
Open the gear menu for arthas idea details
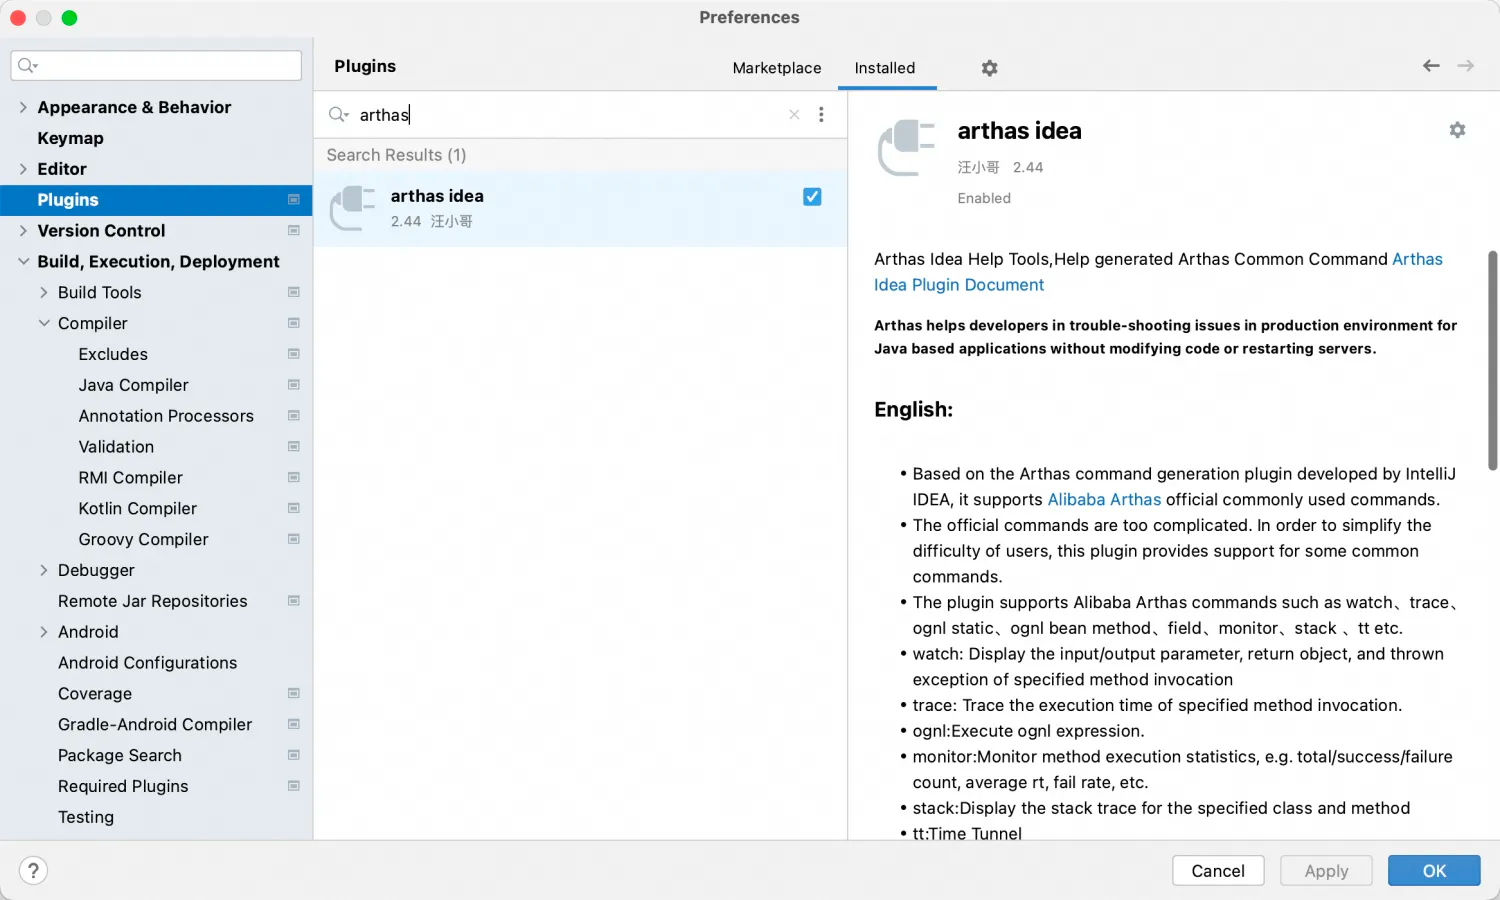pos(1457,130)
